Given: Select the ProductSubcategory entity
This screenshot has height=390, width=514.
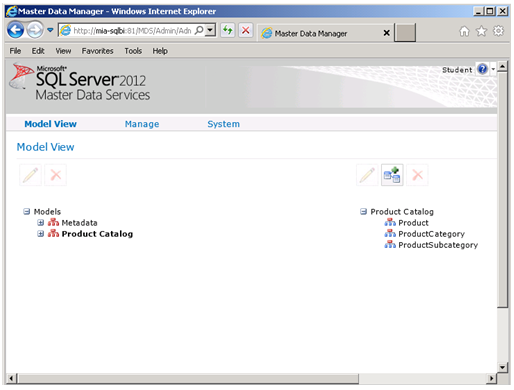Looking at the screenshot, I should click(x=438, y=245).
